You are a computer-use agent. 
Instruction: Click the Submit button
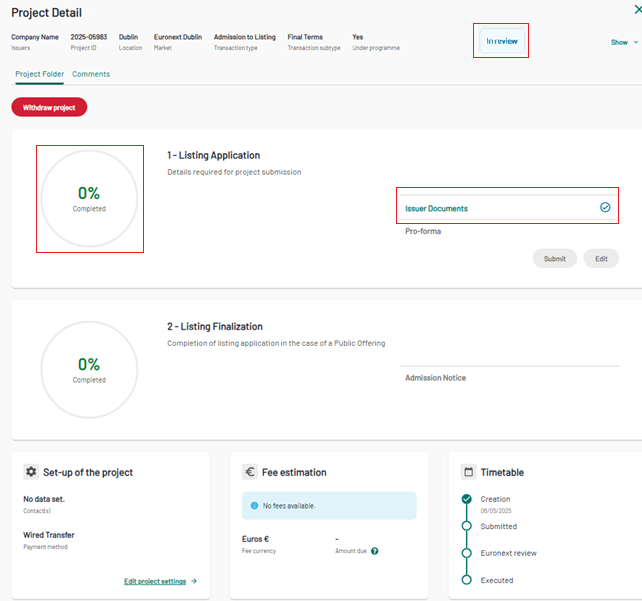555,258
